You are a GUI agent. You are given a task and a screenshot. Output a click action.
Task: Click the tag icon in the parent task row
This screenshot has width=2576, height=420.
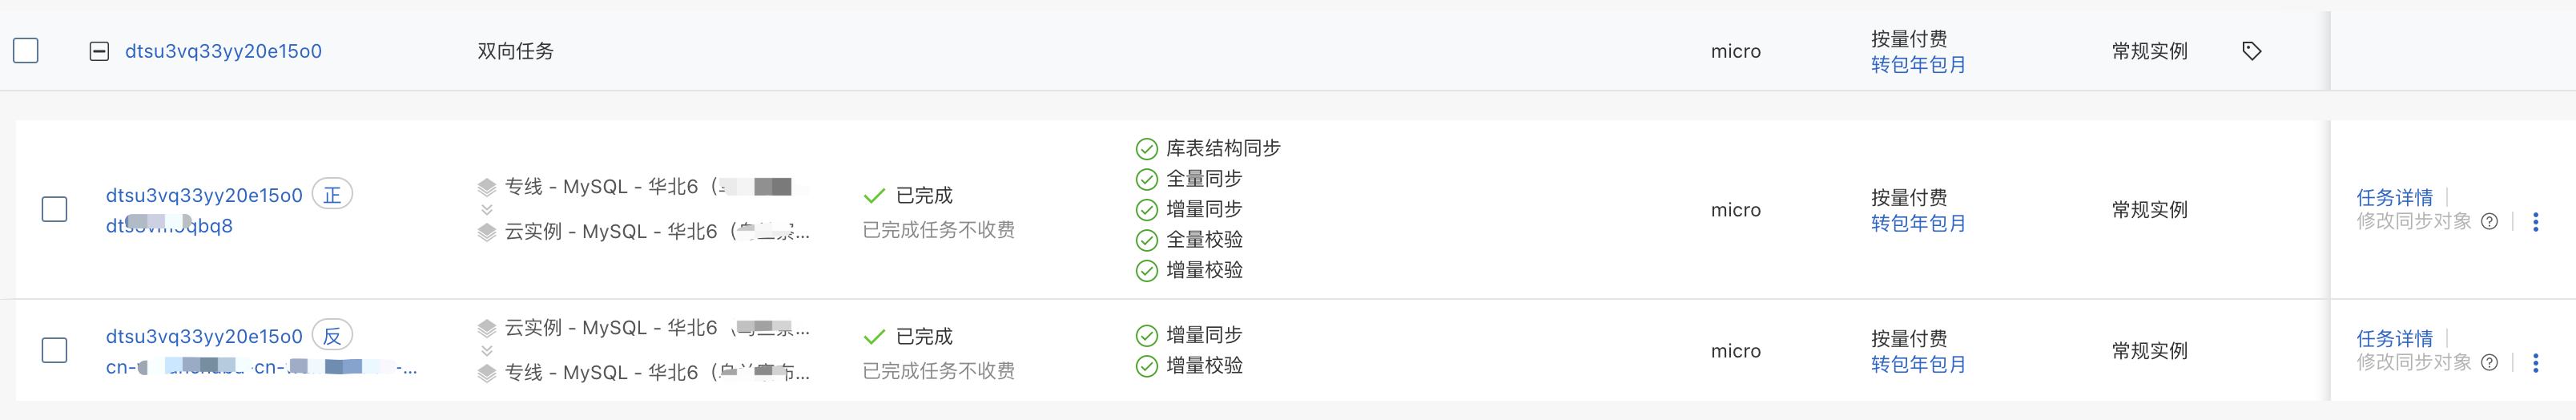pyautogui.click(x=2251, y=51)
